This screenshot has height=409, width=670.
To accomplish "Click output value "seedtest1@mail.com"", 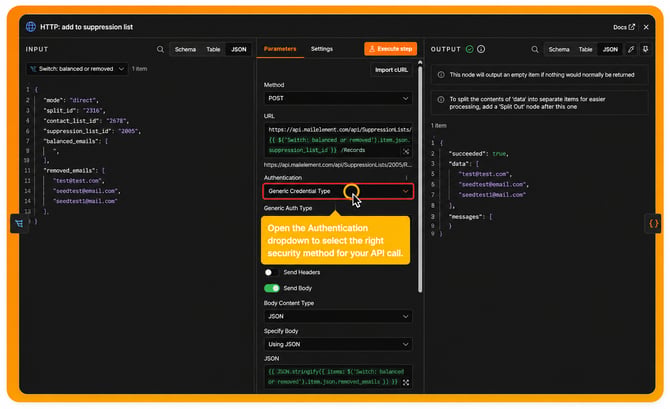I will (492, 195).
